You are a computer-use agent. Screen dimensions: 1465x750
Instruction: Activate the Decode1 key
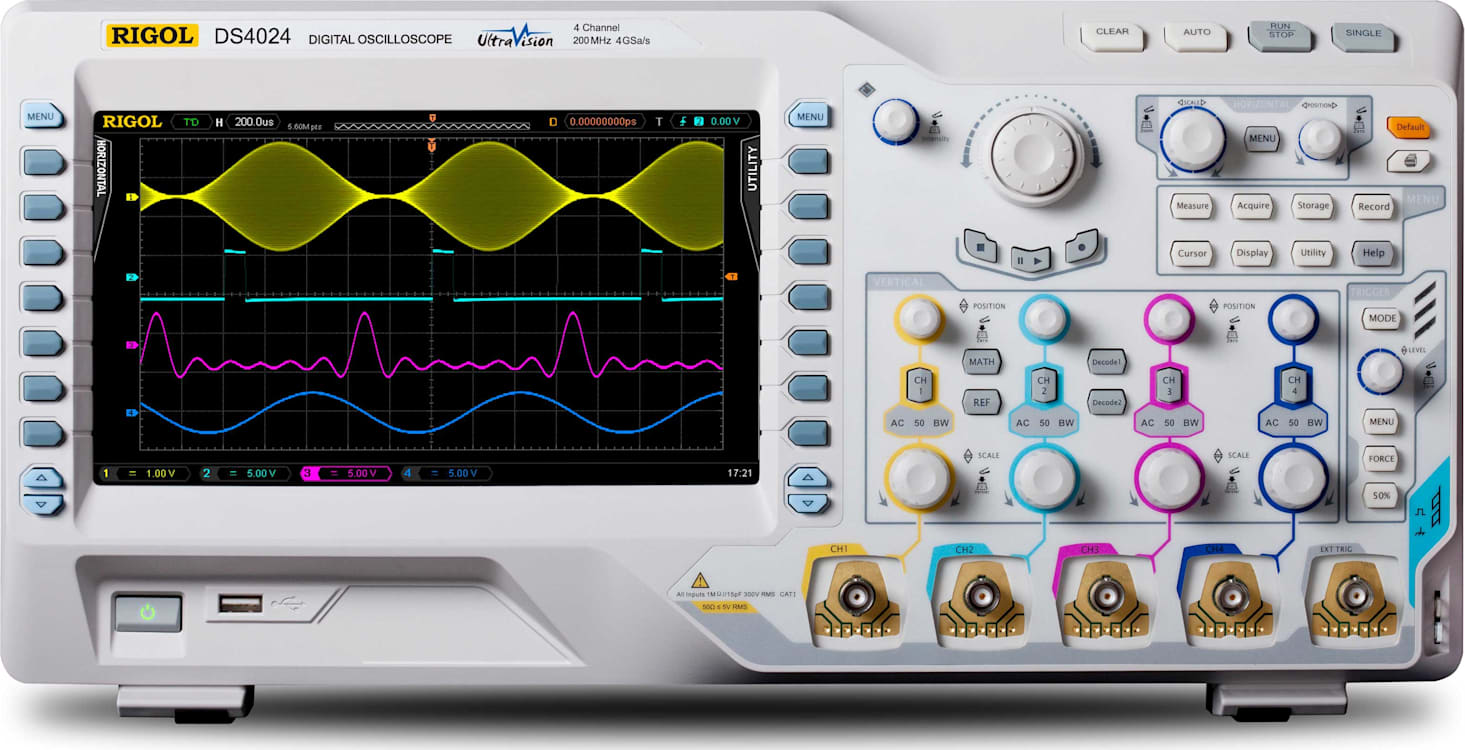pos(1105,362)
